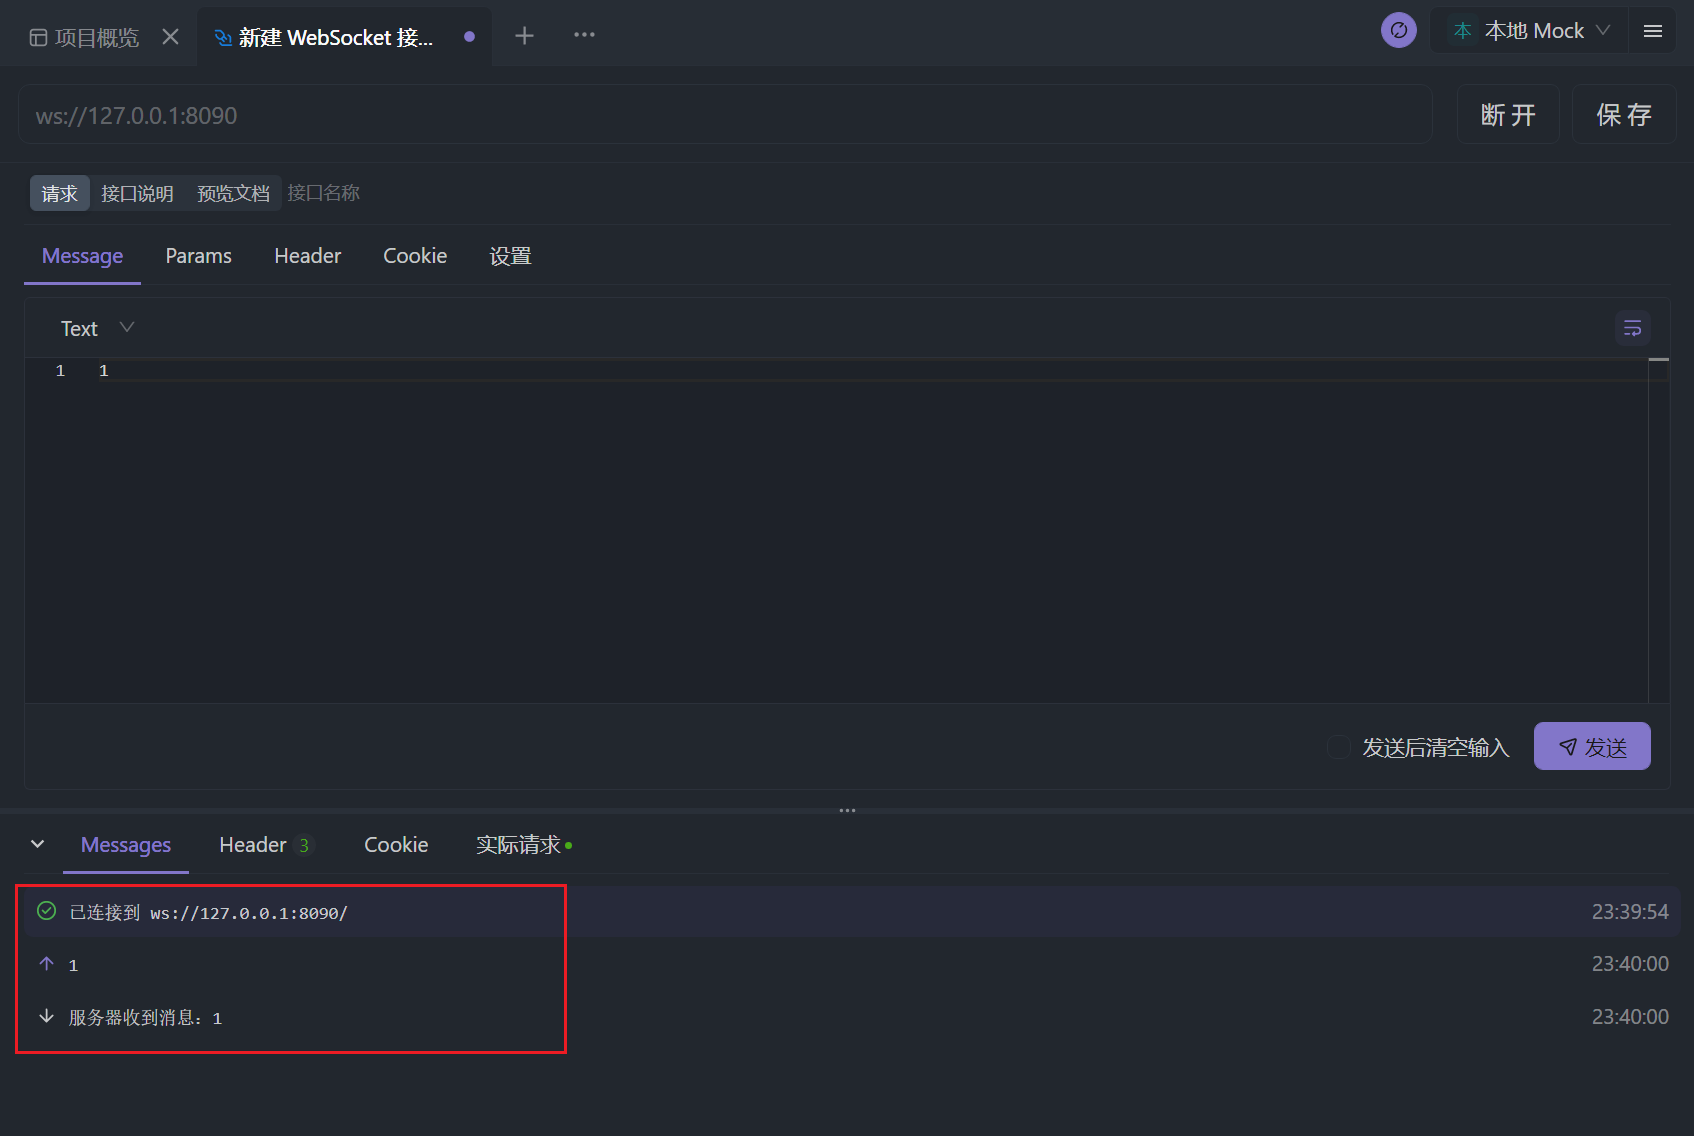This screenshot has width=1694, height=1136.
Task: Open the hamburger menu at top right
Action: click(1652, 31)
